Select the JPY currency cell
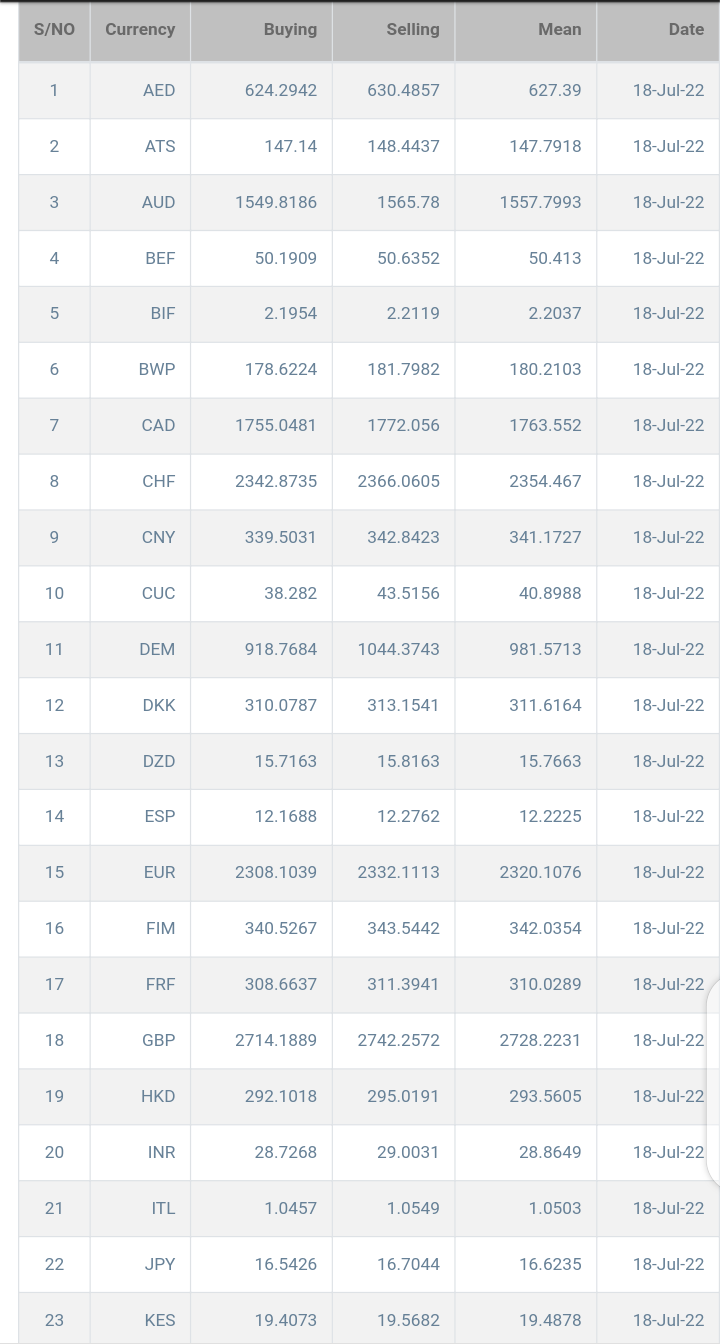 click(159, 1264)
